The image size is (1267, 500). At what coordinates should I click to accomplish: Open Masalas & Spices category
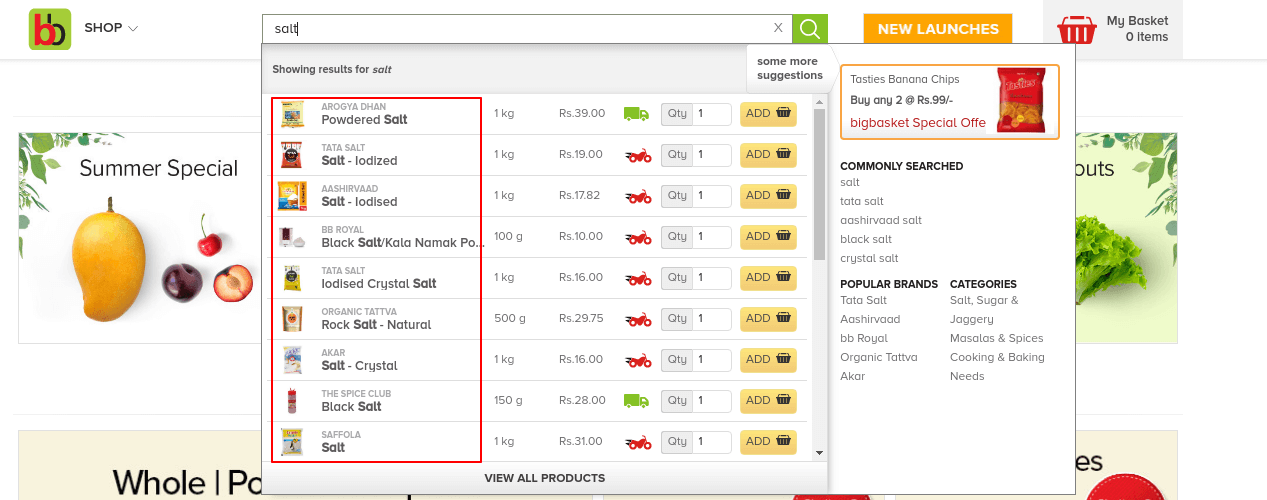tap(997, 338)
